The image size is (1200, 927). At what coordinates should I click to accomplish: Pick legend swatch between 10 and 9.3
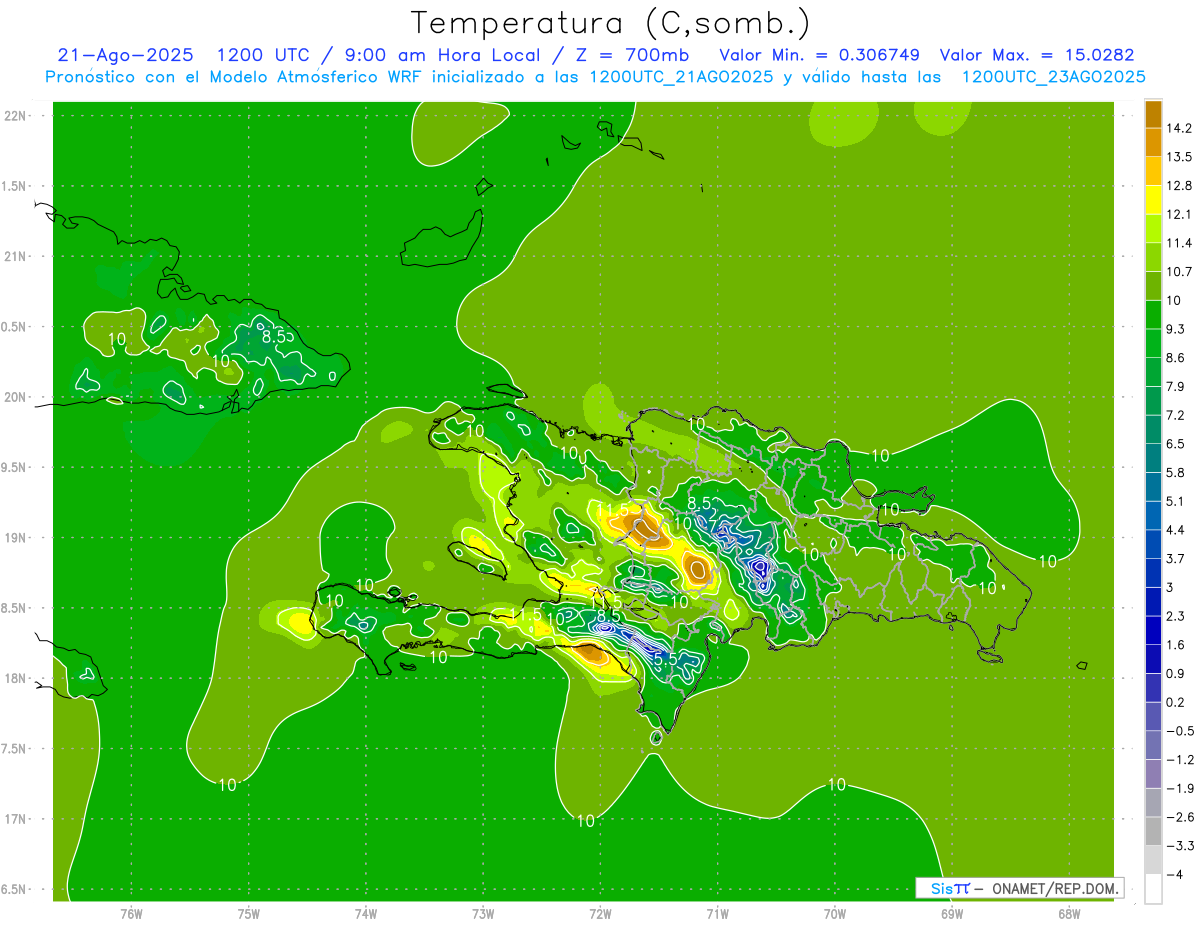pos(1153,315)
